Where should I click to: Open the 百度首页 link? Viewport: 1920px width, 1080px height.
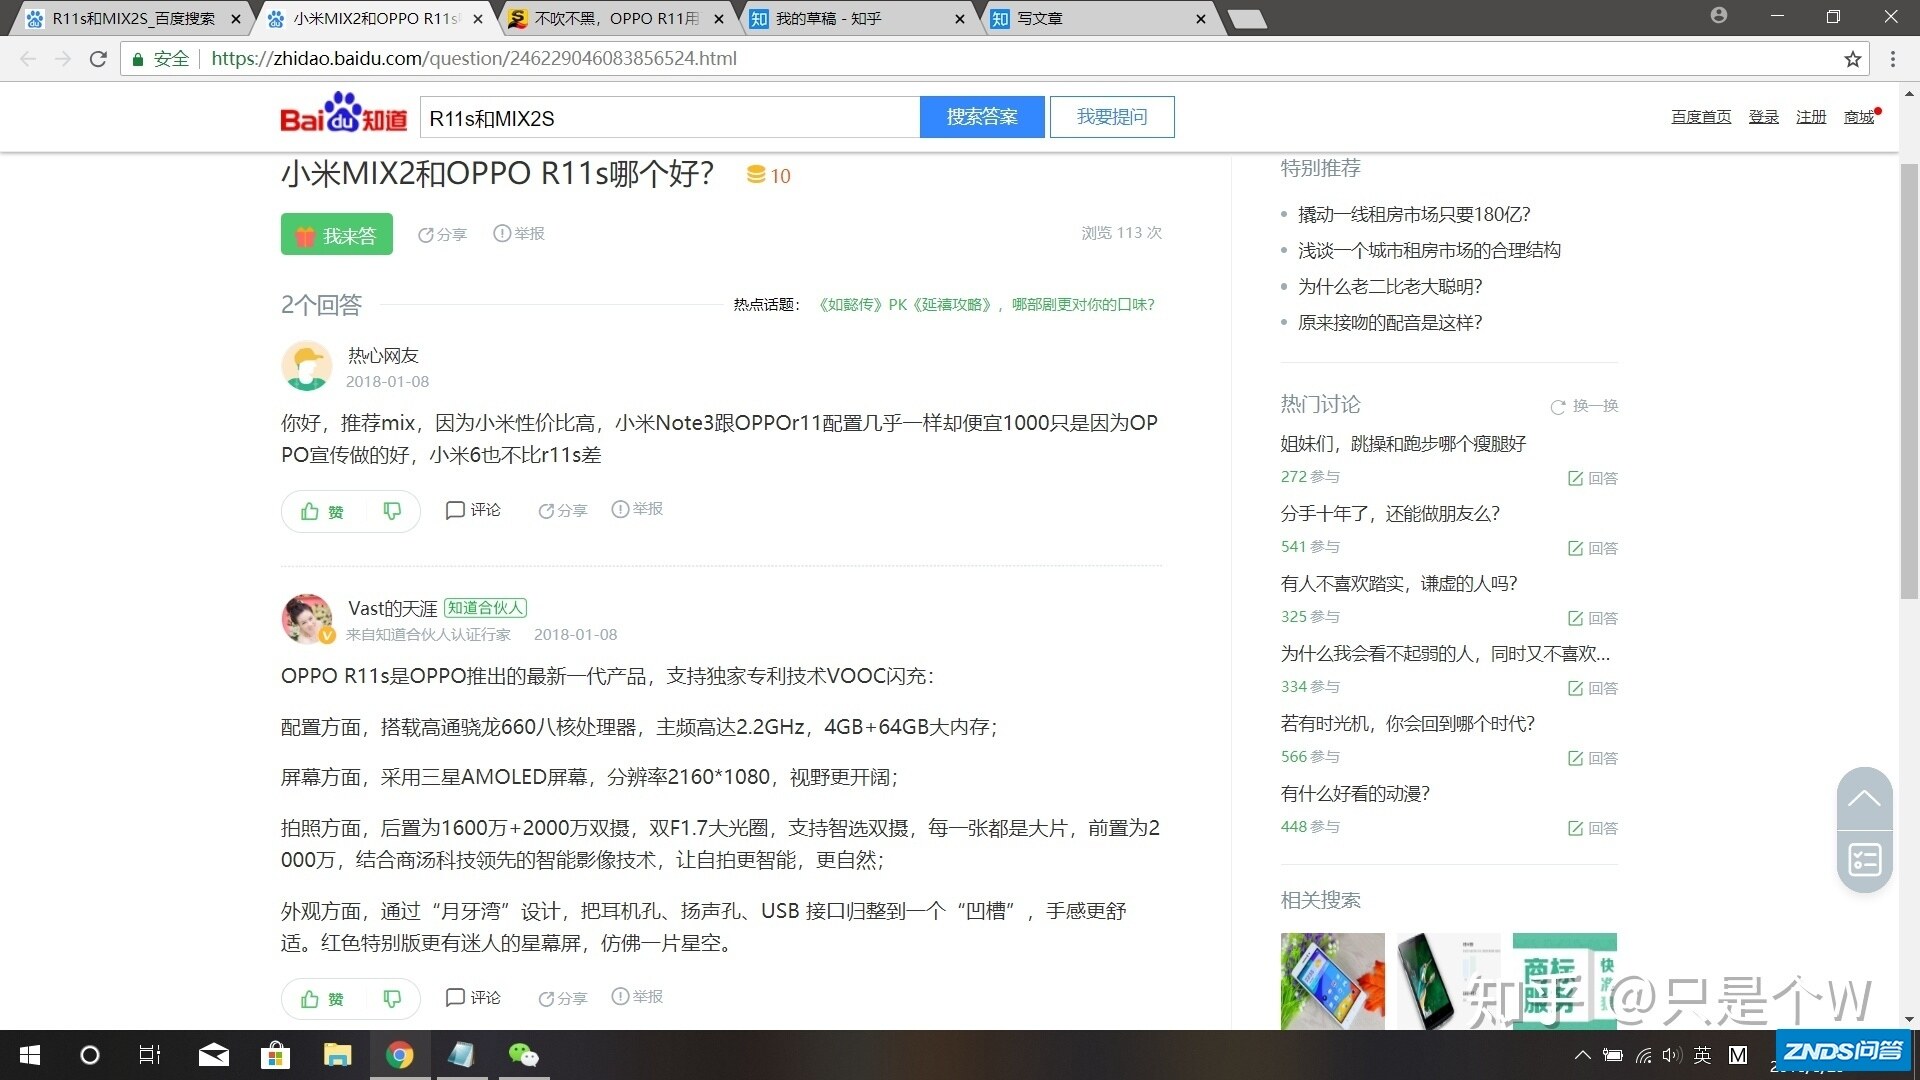(1701, 117)
